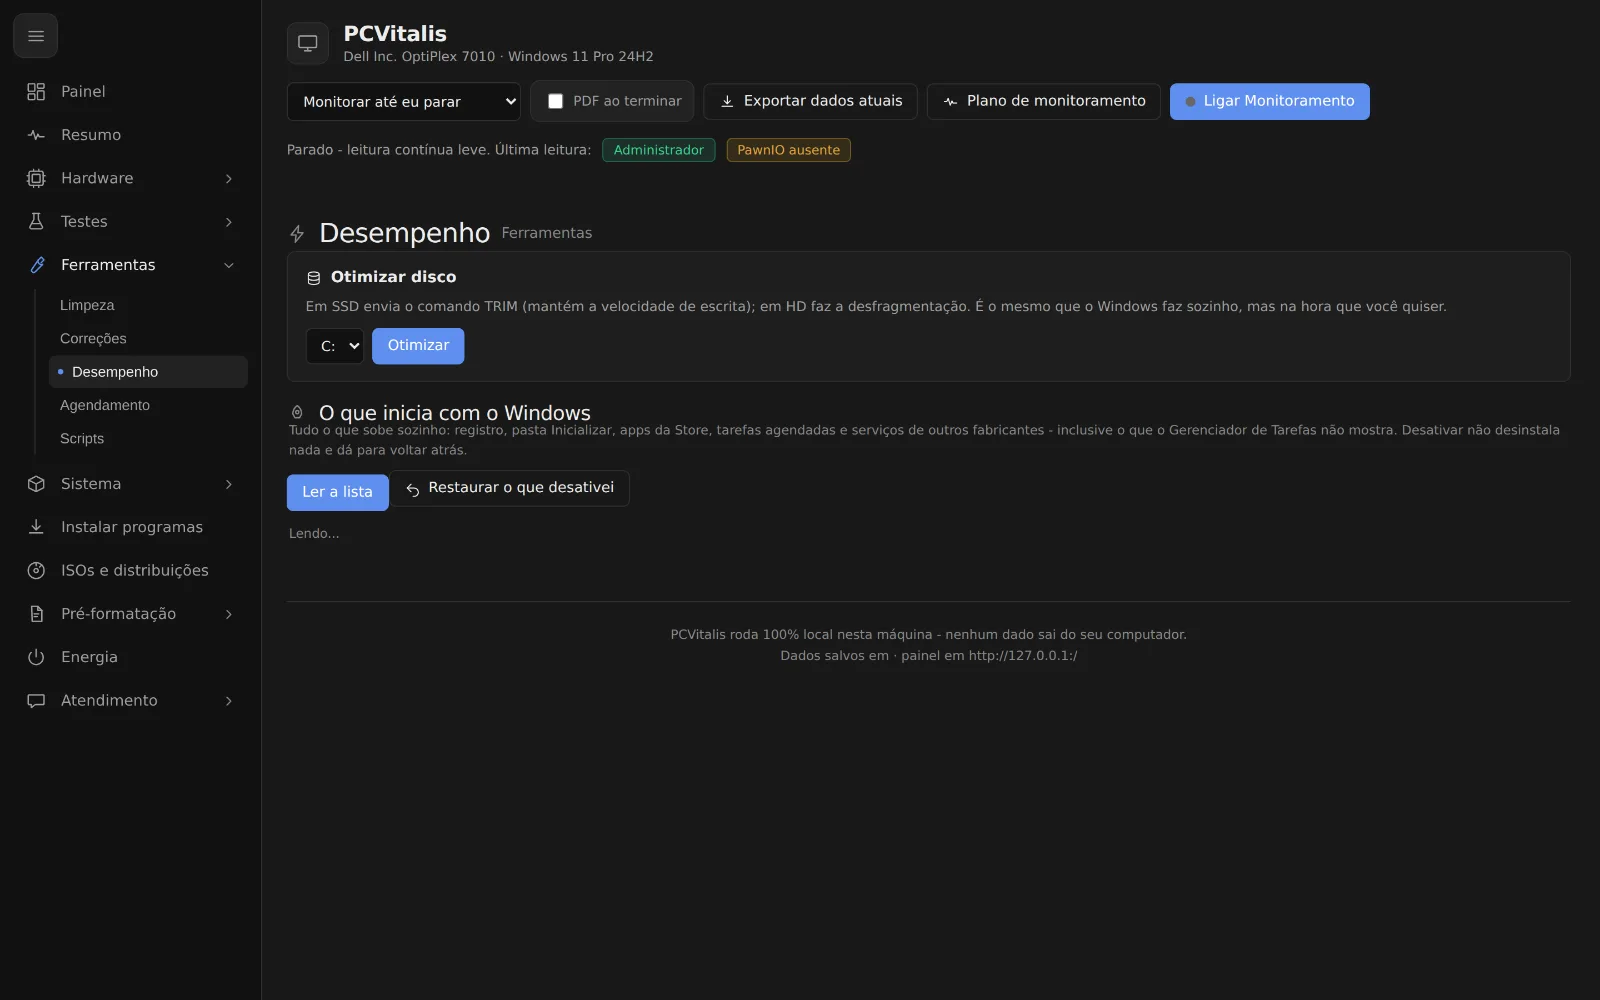Click the Testes flask icon
Viewport: 1600px width, 1000px height.
click(36, 222)
